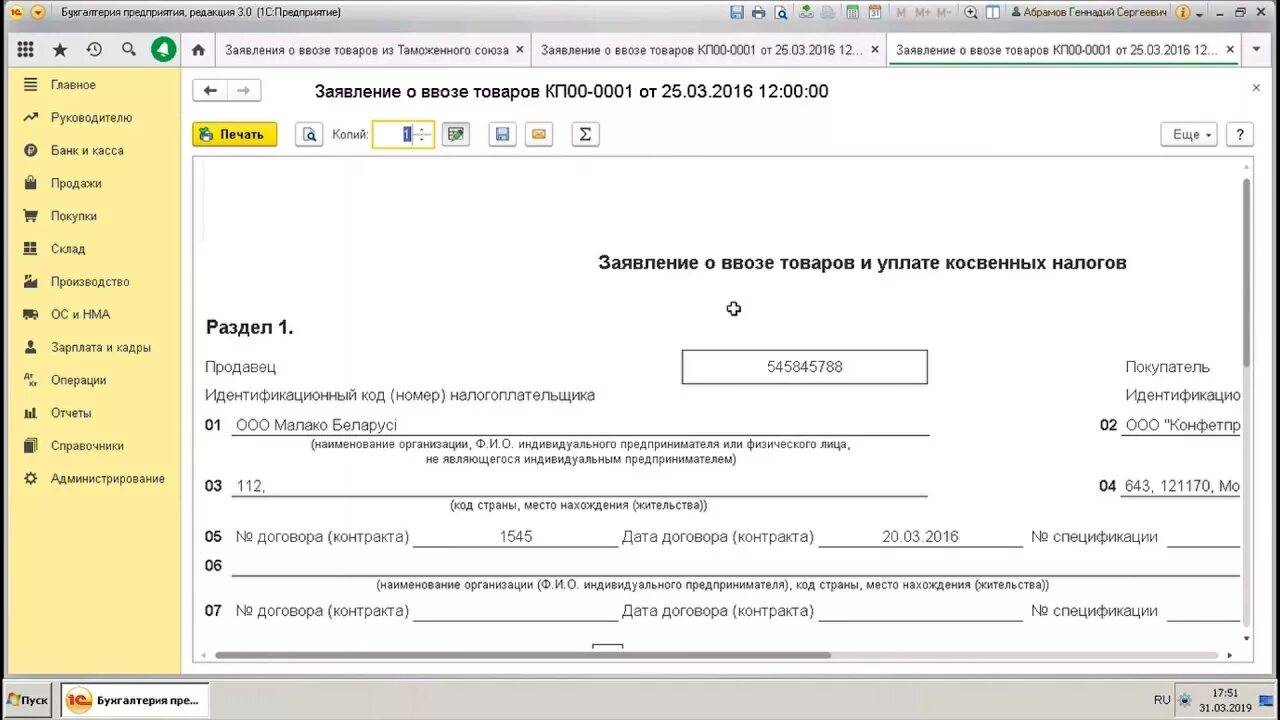Save the printed form with diskette icon
Viewport: 1280px width, 720px height.
502,134
